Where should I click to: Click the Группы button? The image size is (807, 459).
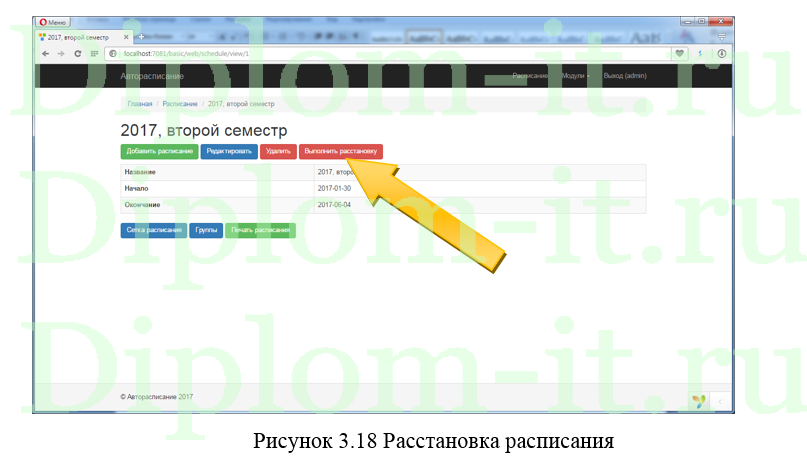point(206,230)
